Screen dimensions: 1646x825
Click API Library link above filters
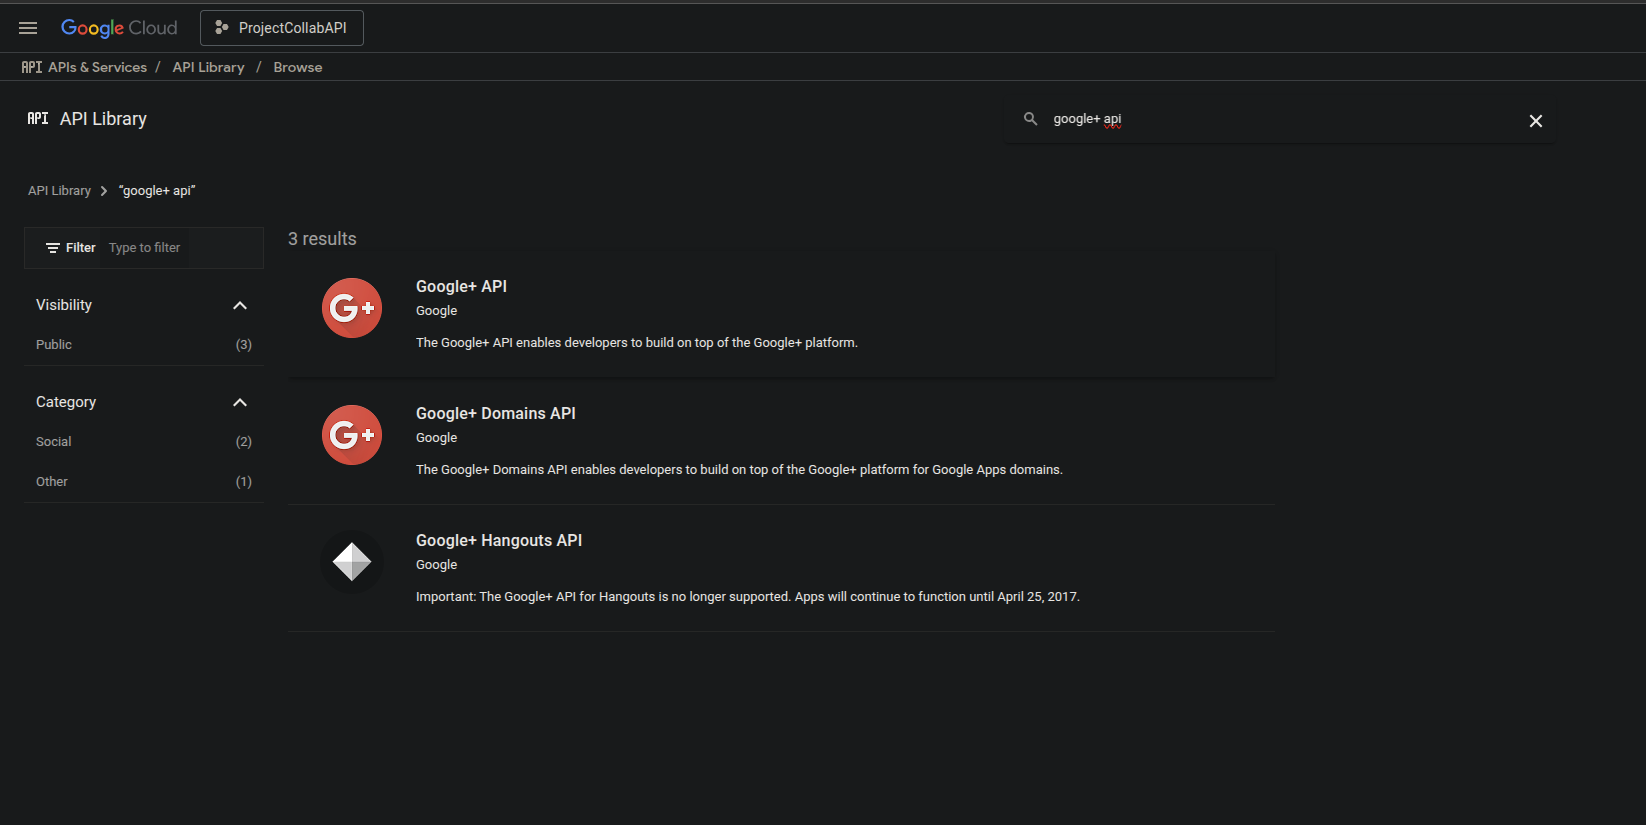click(59, 191)
